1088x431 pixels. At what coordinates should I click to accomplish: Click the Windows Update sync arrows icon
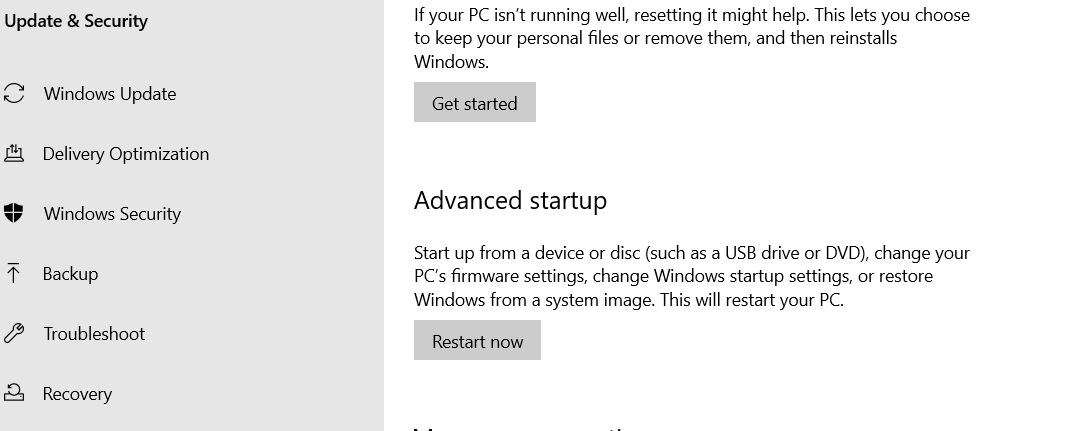(x=14, y=94)
